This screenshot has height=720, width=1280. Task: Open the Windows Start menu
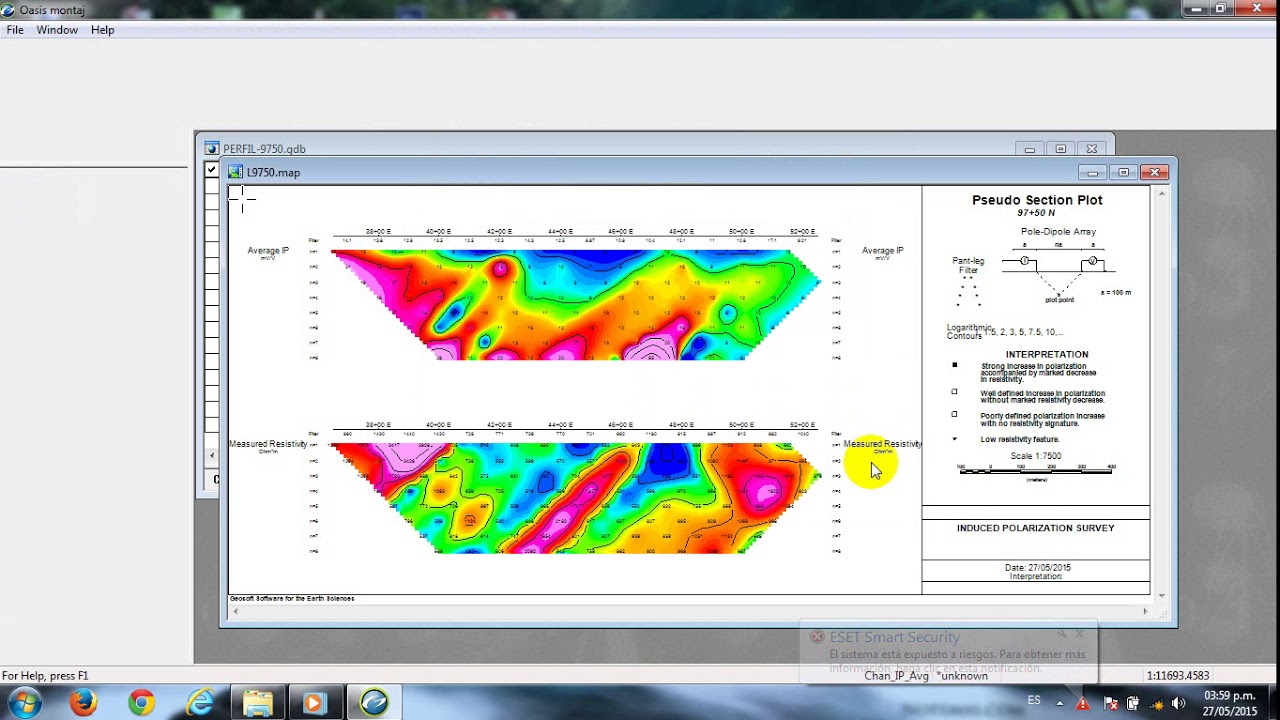(x=25, y=703)
